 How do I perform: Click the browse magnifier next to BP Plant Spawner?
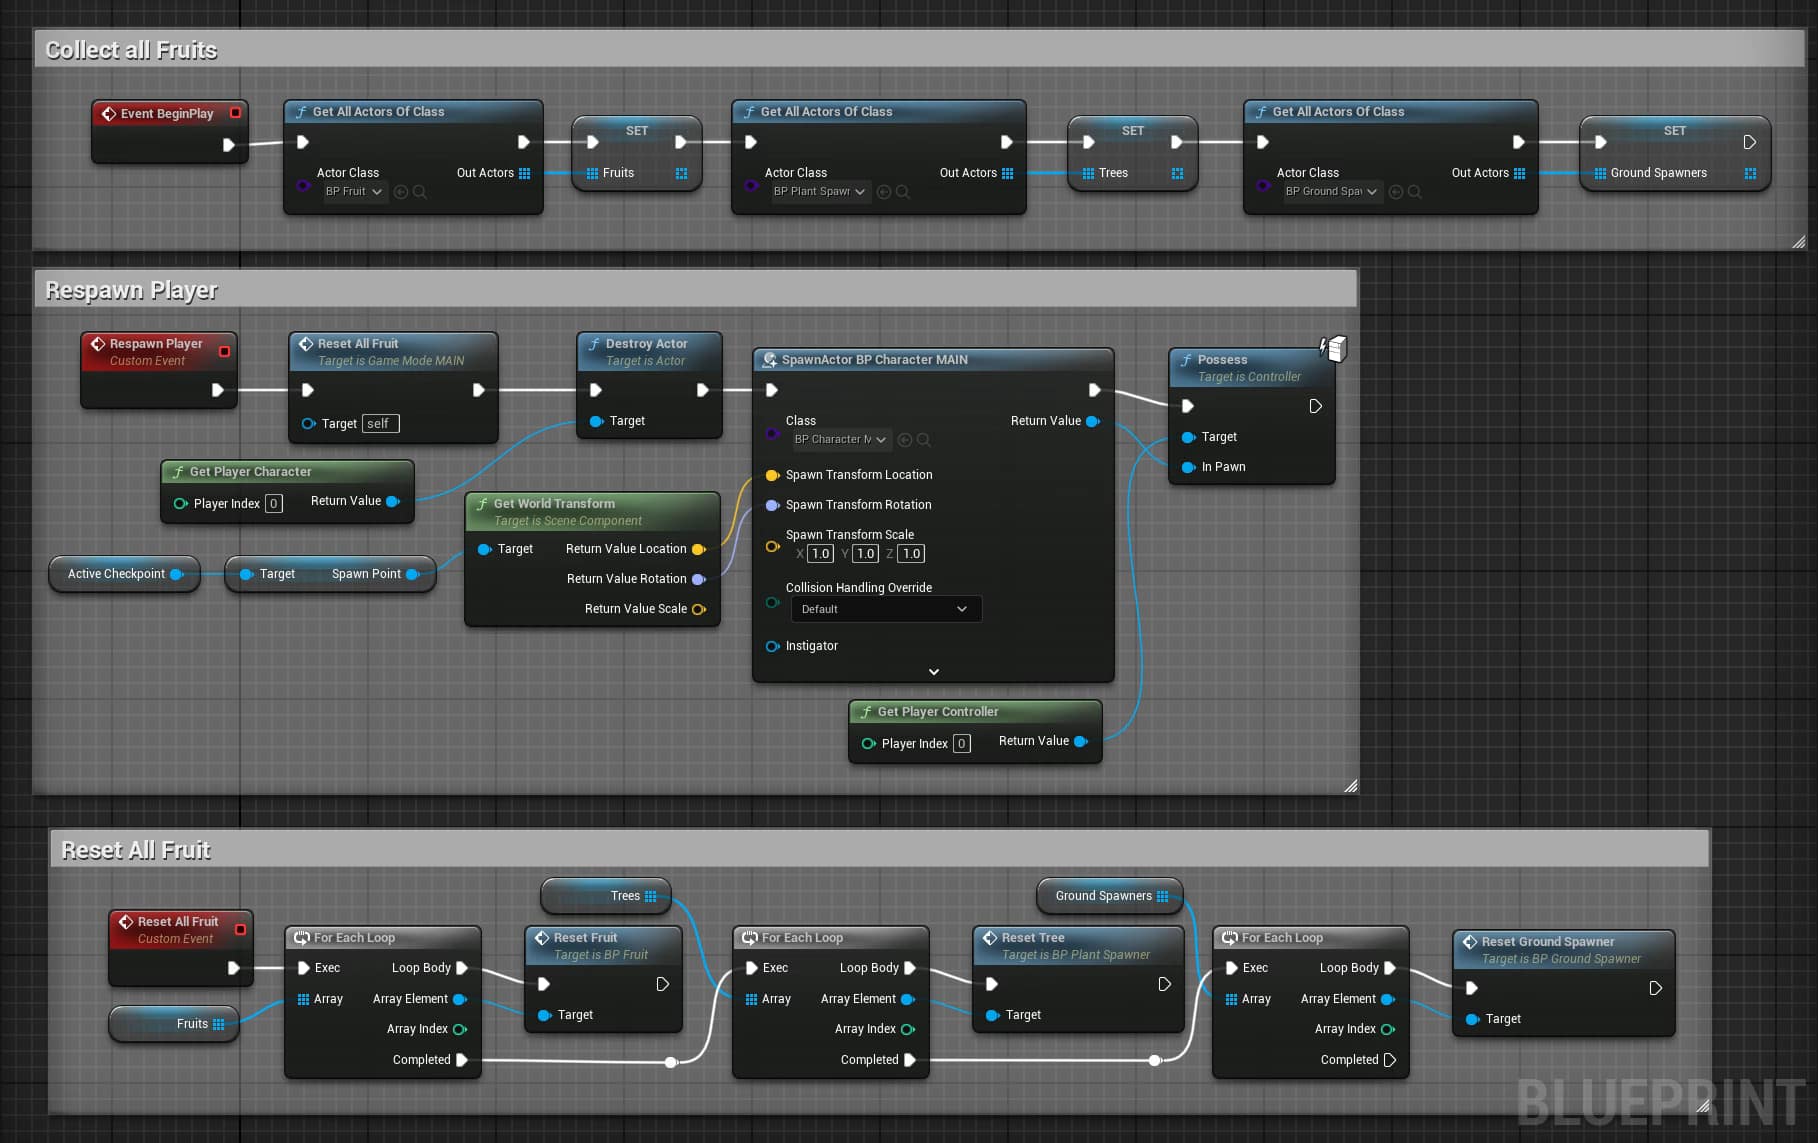click(903, 192)
